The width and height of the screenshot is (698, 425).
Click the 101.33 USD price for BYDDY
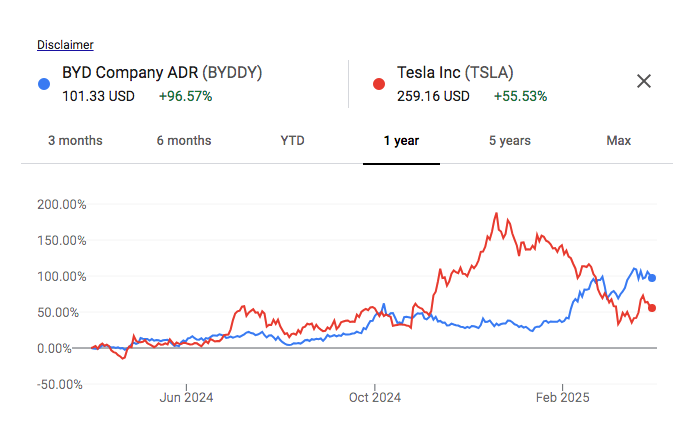[98, 96]
